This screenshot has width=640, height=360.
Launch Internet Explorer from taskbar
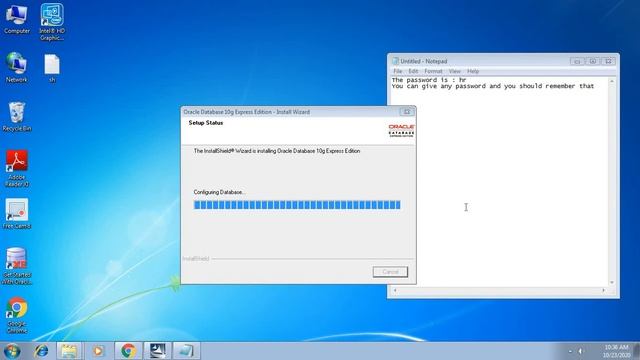pos(41,351)
